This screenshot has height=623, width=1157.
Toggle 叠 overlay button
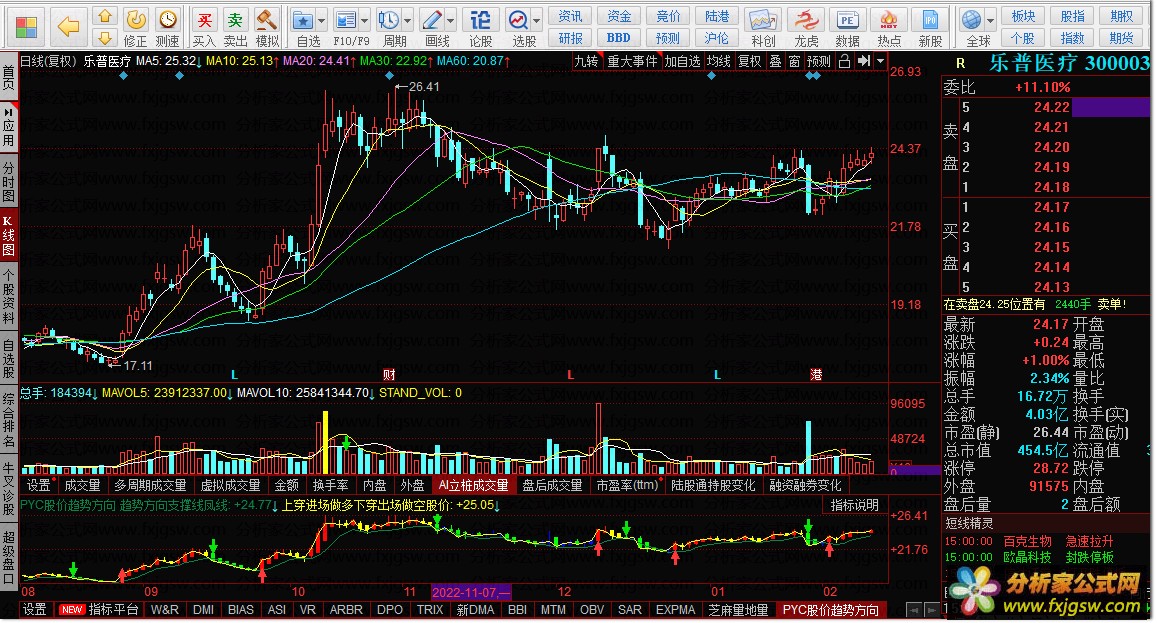pos(776,61)
